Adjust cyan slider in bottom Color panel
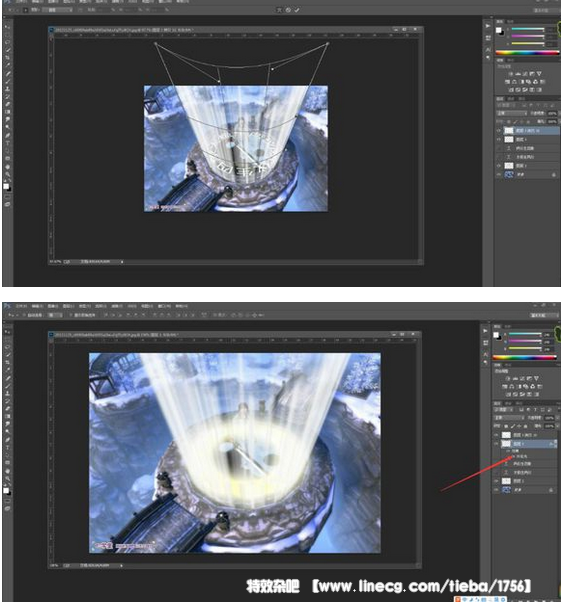561x603 pixels. click(x=525, y=334)
